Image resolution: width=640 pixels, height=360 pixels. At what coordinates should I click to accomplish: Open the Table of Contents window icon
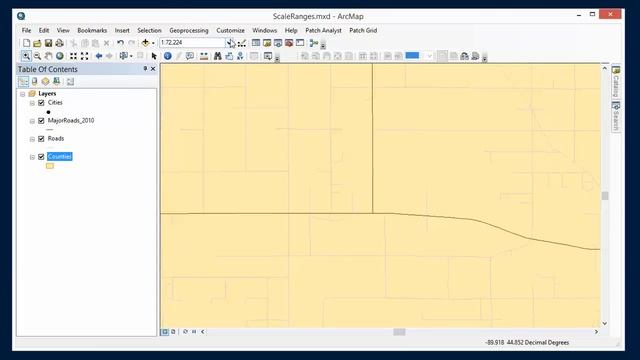coord(256,43)
